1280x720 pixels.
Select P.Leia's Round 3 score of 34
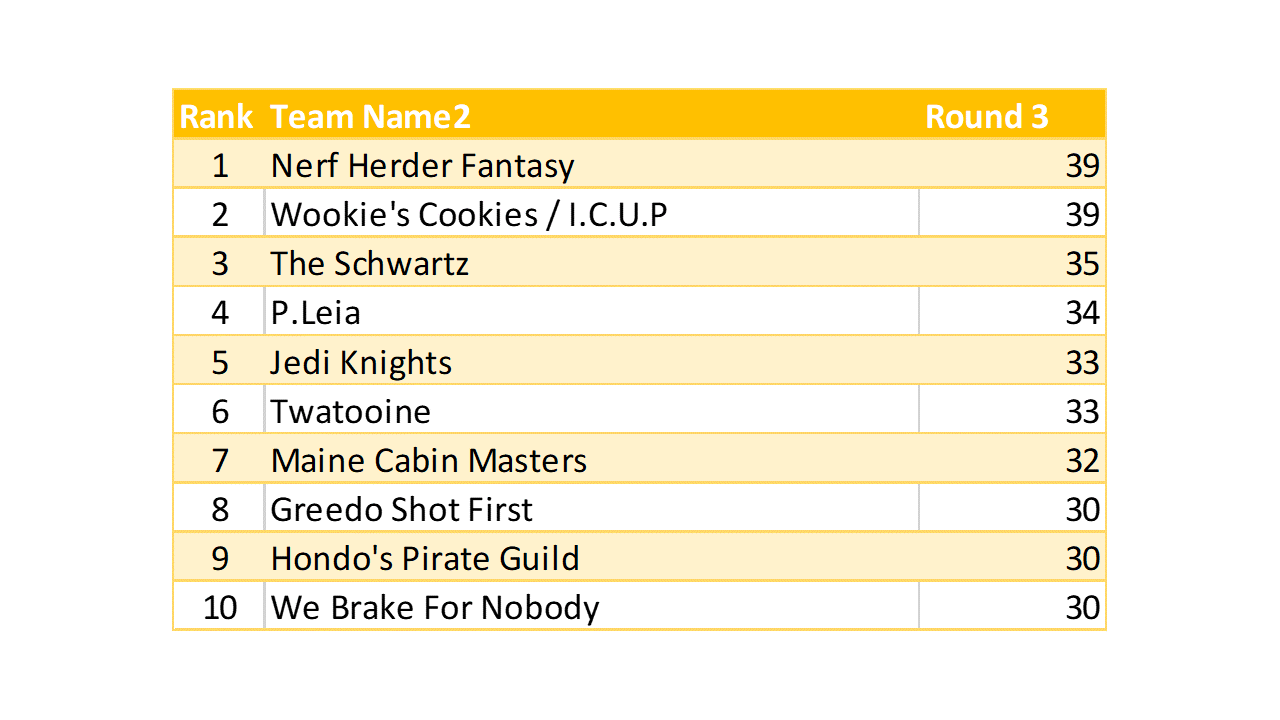(1081, 313)
